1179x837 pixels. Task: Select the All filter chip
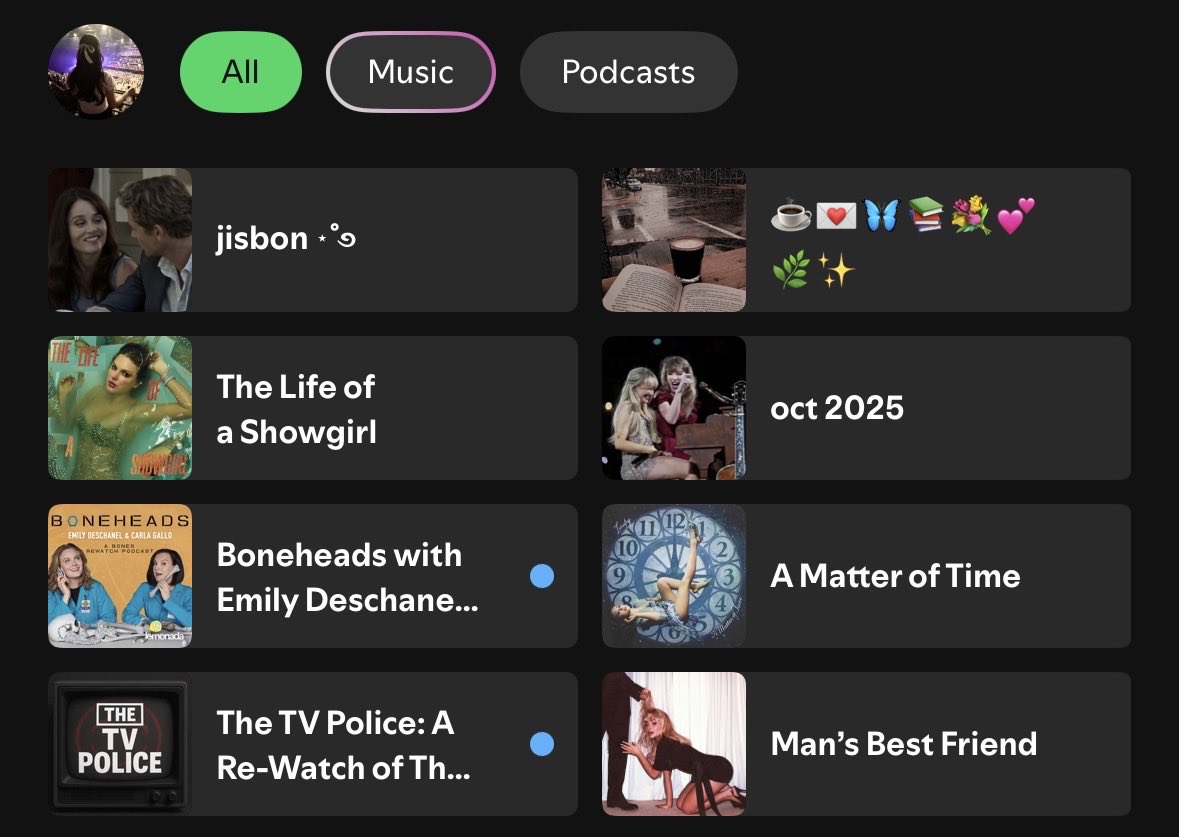click(x=241, y=72)
